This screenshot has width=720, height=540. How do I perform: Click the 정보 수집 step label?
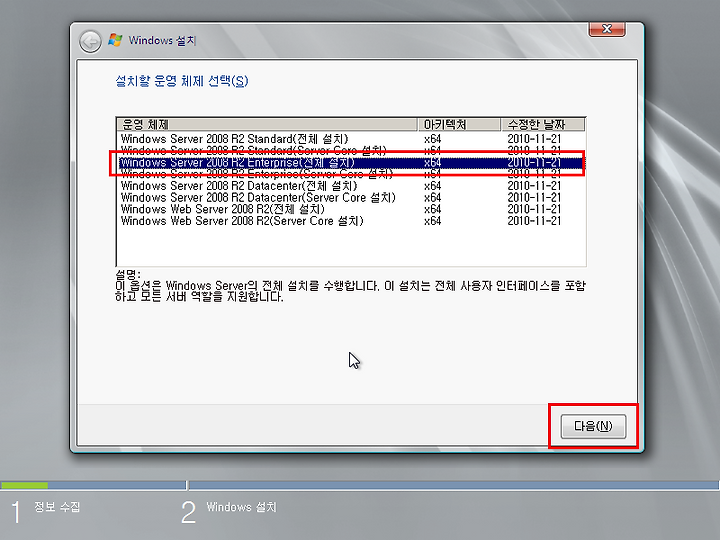(57, 507)
